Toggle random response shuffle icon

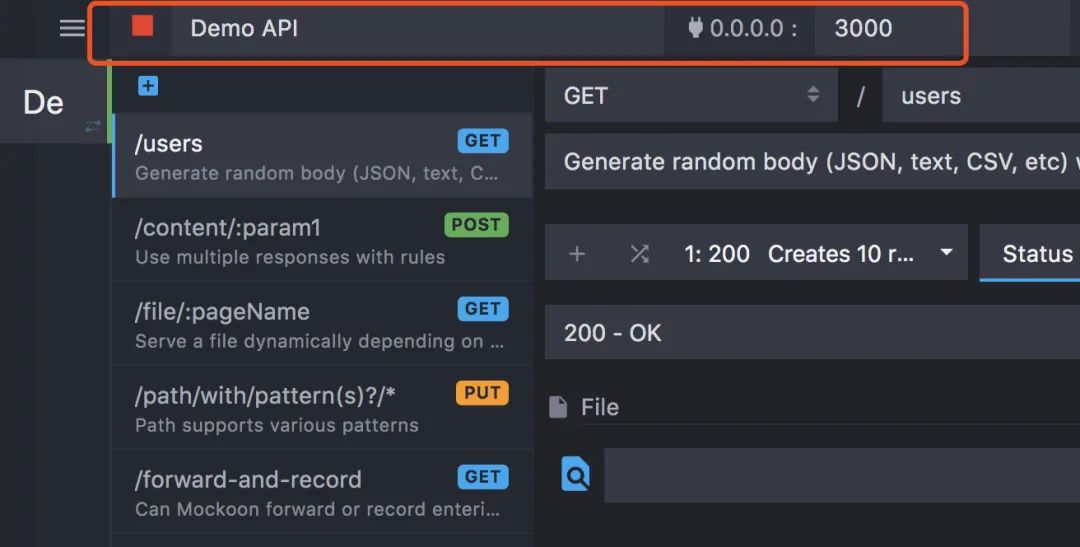click(x=639, y=254)
